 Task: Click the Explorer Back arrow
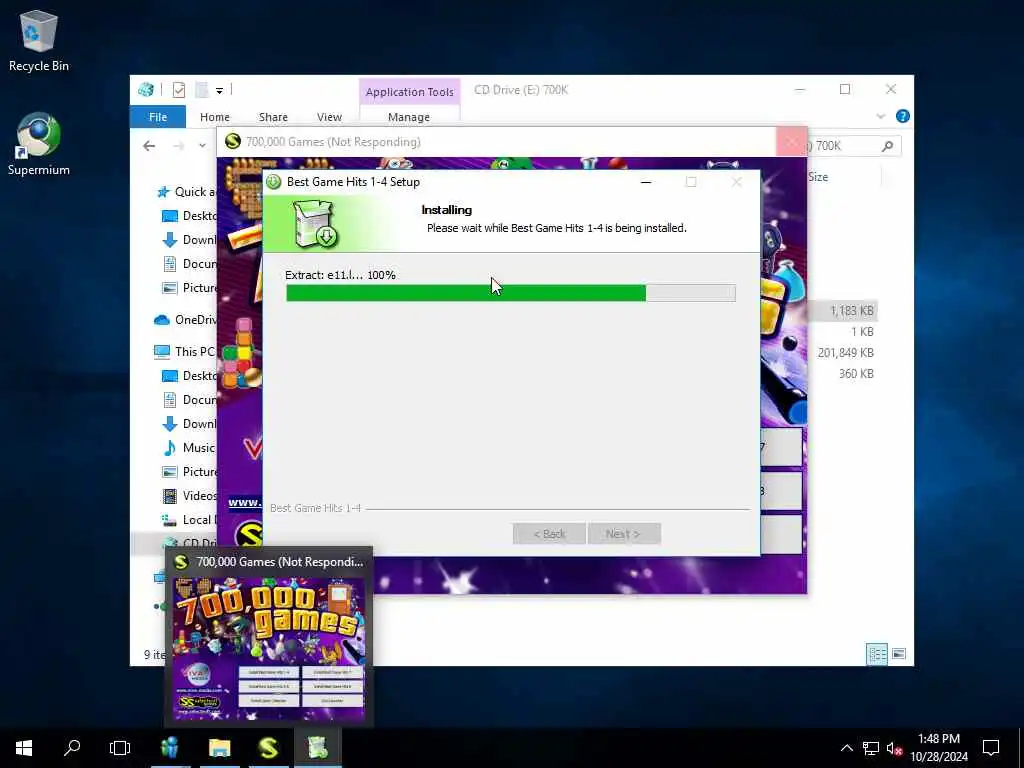pos(149,146)
